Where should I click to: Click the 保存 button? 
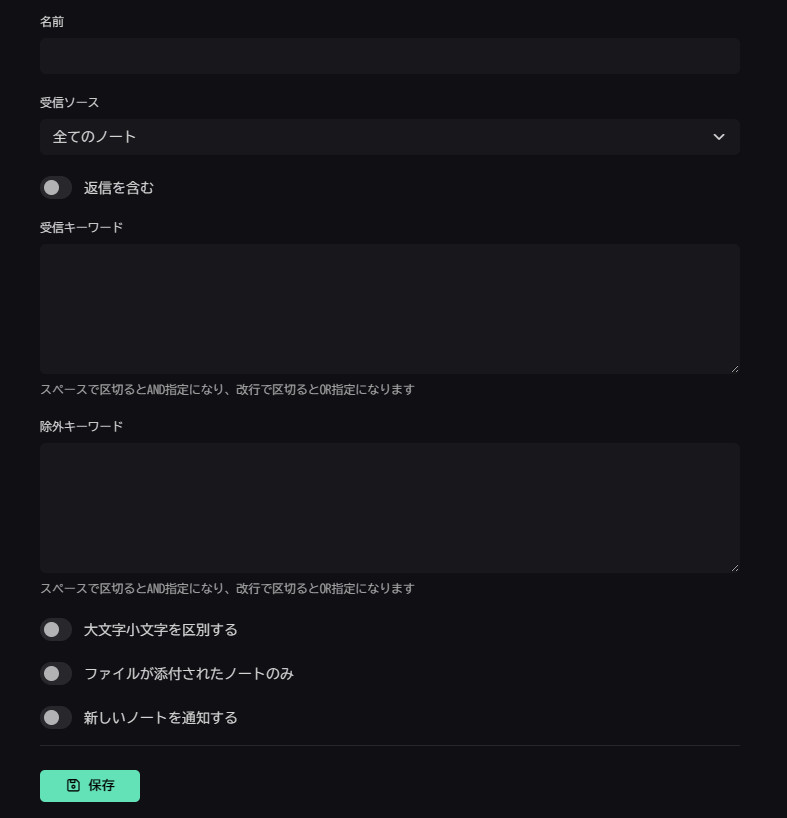pyautogui.click(x=90, y=786)
